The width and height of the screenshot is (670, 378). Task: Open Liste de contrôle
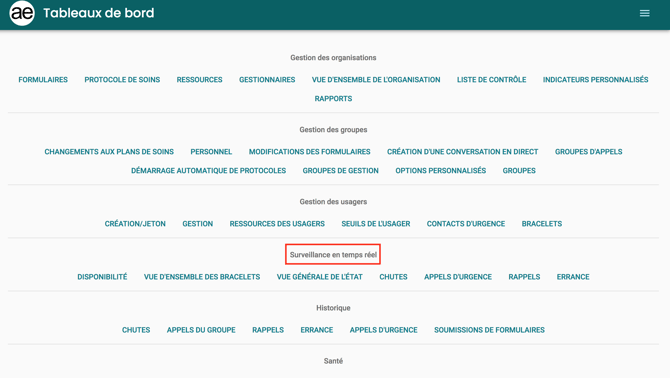(x=491, y=80)
